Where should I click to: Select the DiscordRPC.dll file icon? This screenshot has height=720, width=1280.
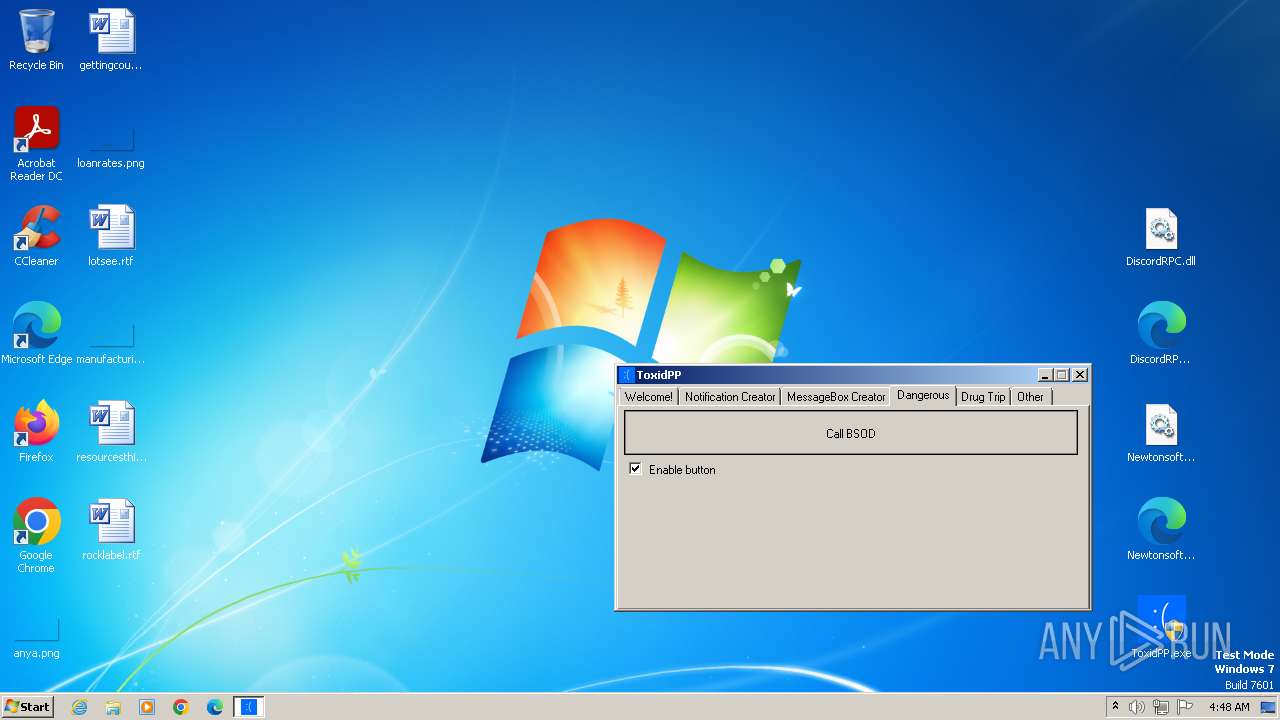(1161, 236)
